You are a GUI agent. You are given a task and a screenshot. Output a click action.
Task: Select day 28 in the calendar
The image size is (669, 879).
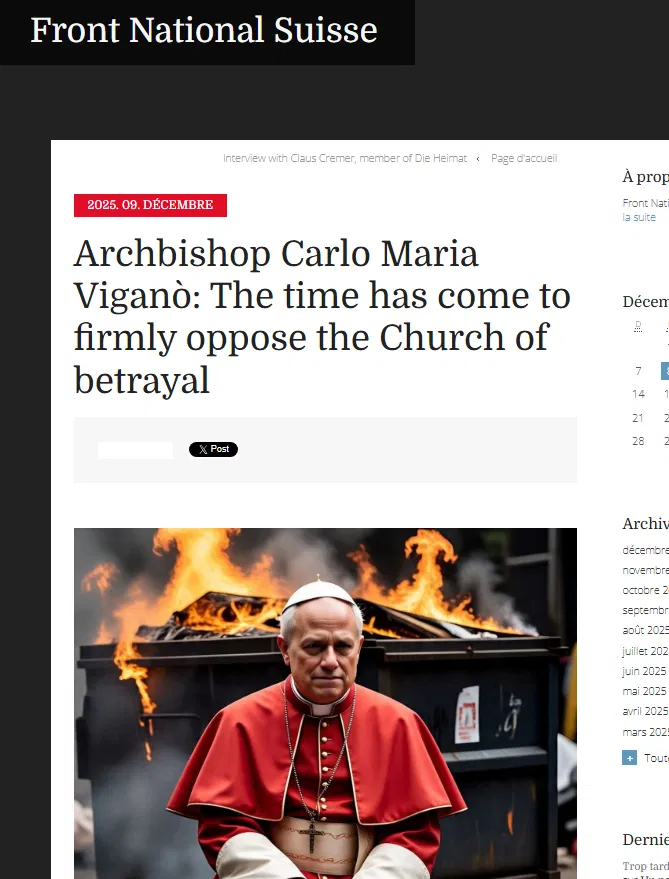click(638, 441)
